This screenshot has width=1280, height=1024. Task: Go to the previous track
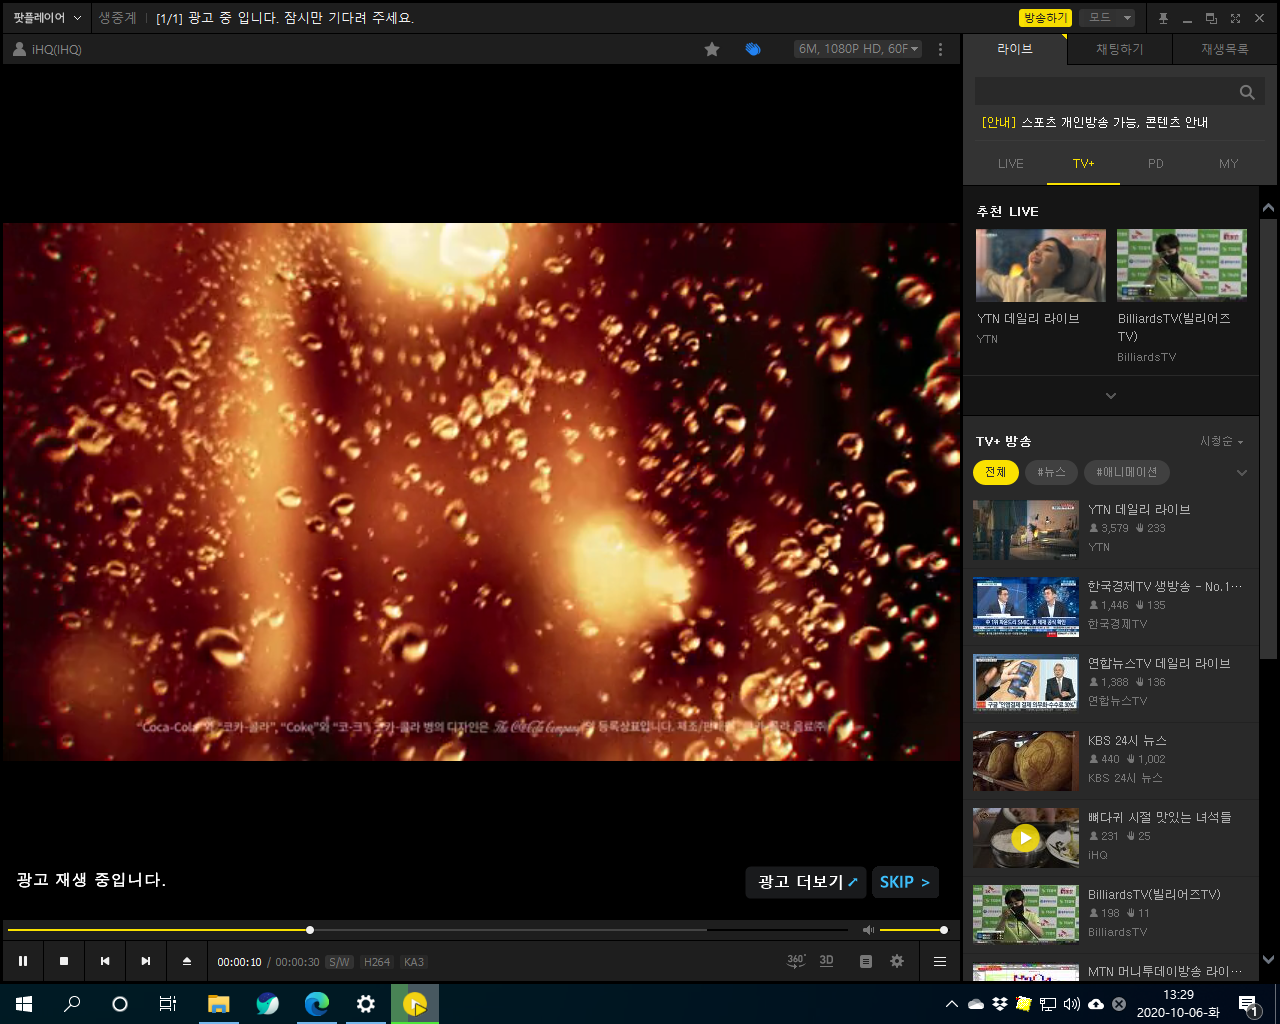click(x=105, y=961)
